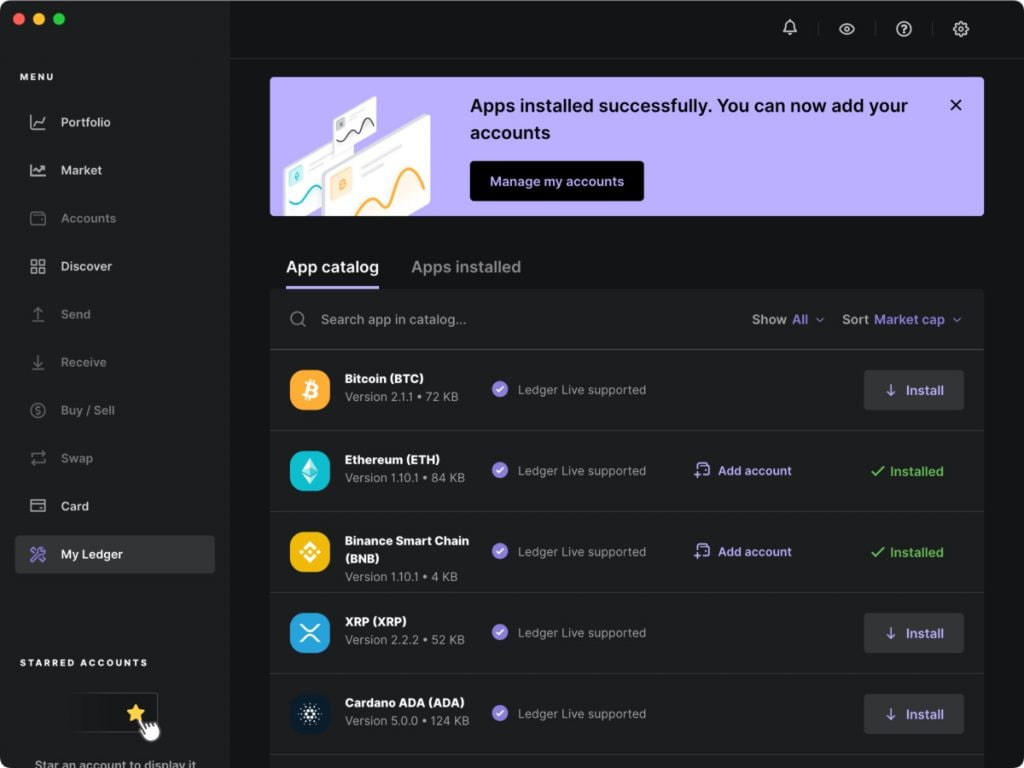The height and width of the screenshot is (768, 1024).
Task: Click the search magnifier icon
Action: pos(298,319)
